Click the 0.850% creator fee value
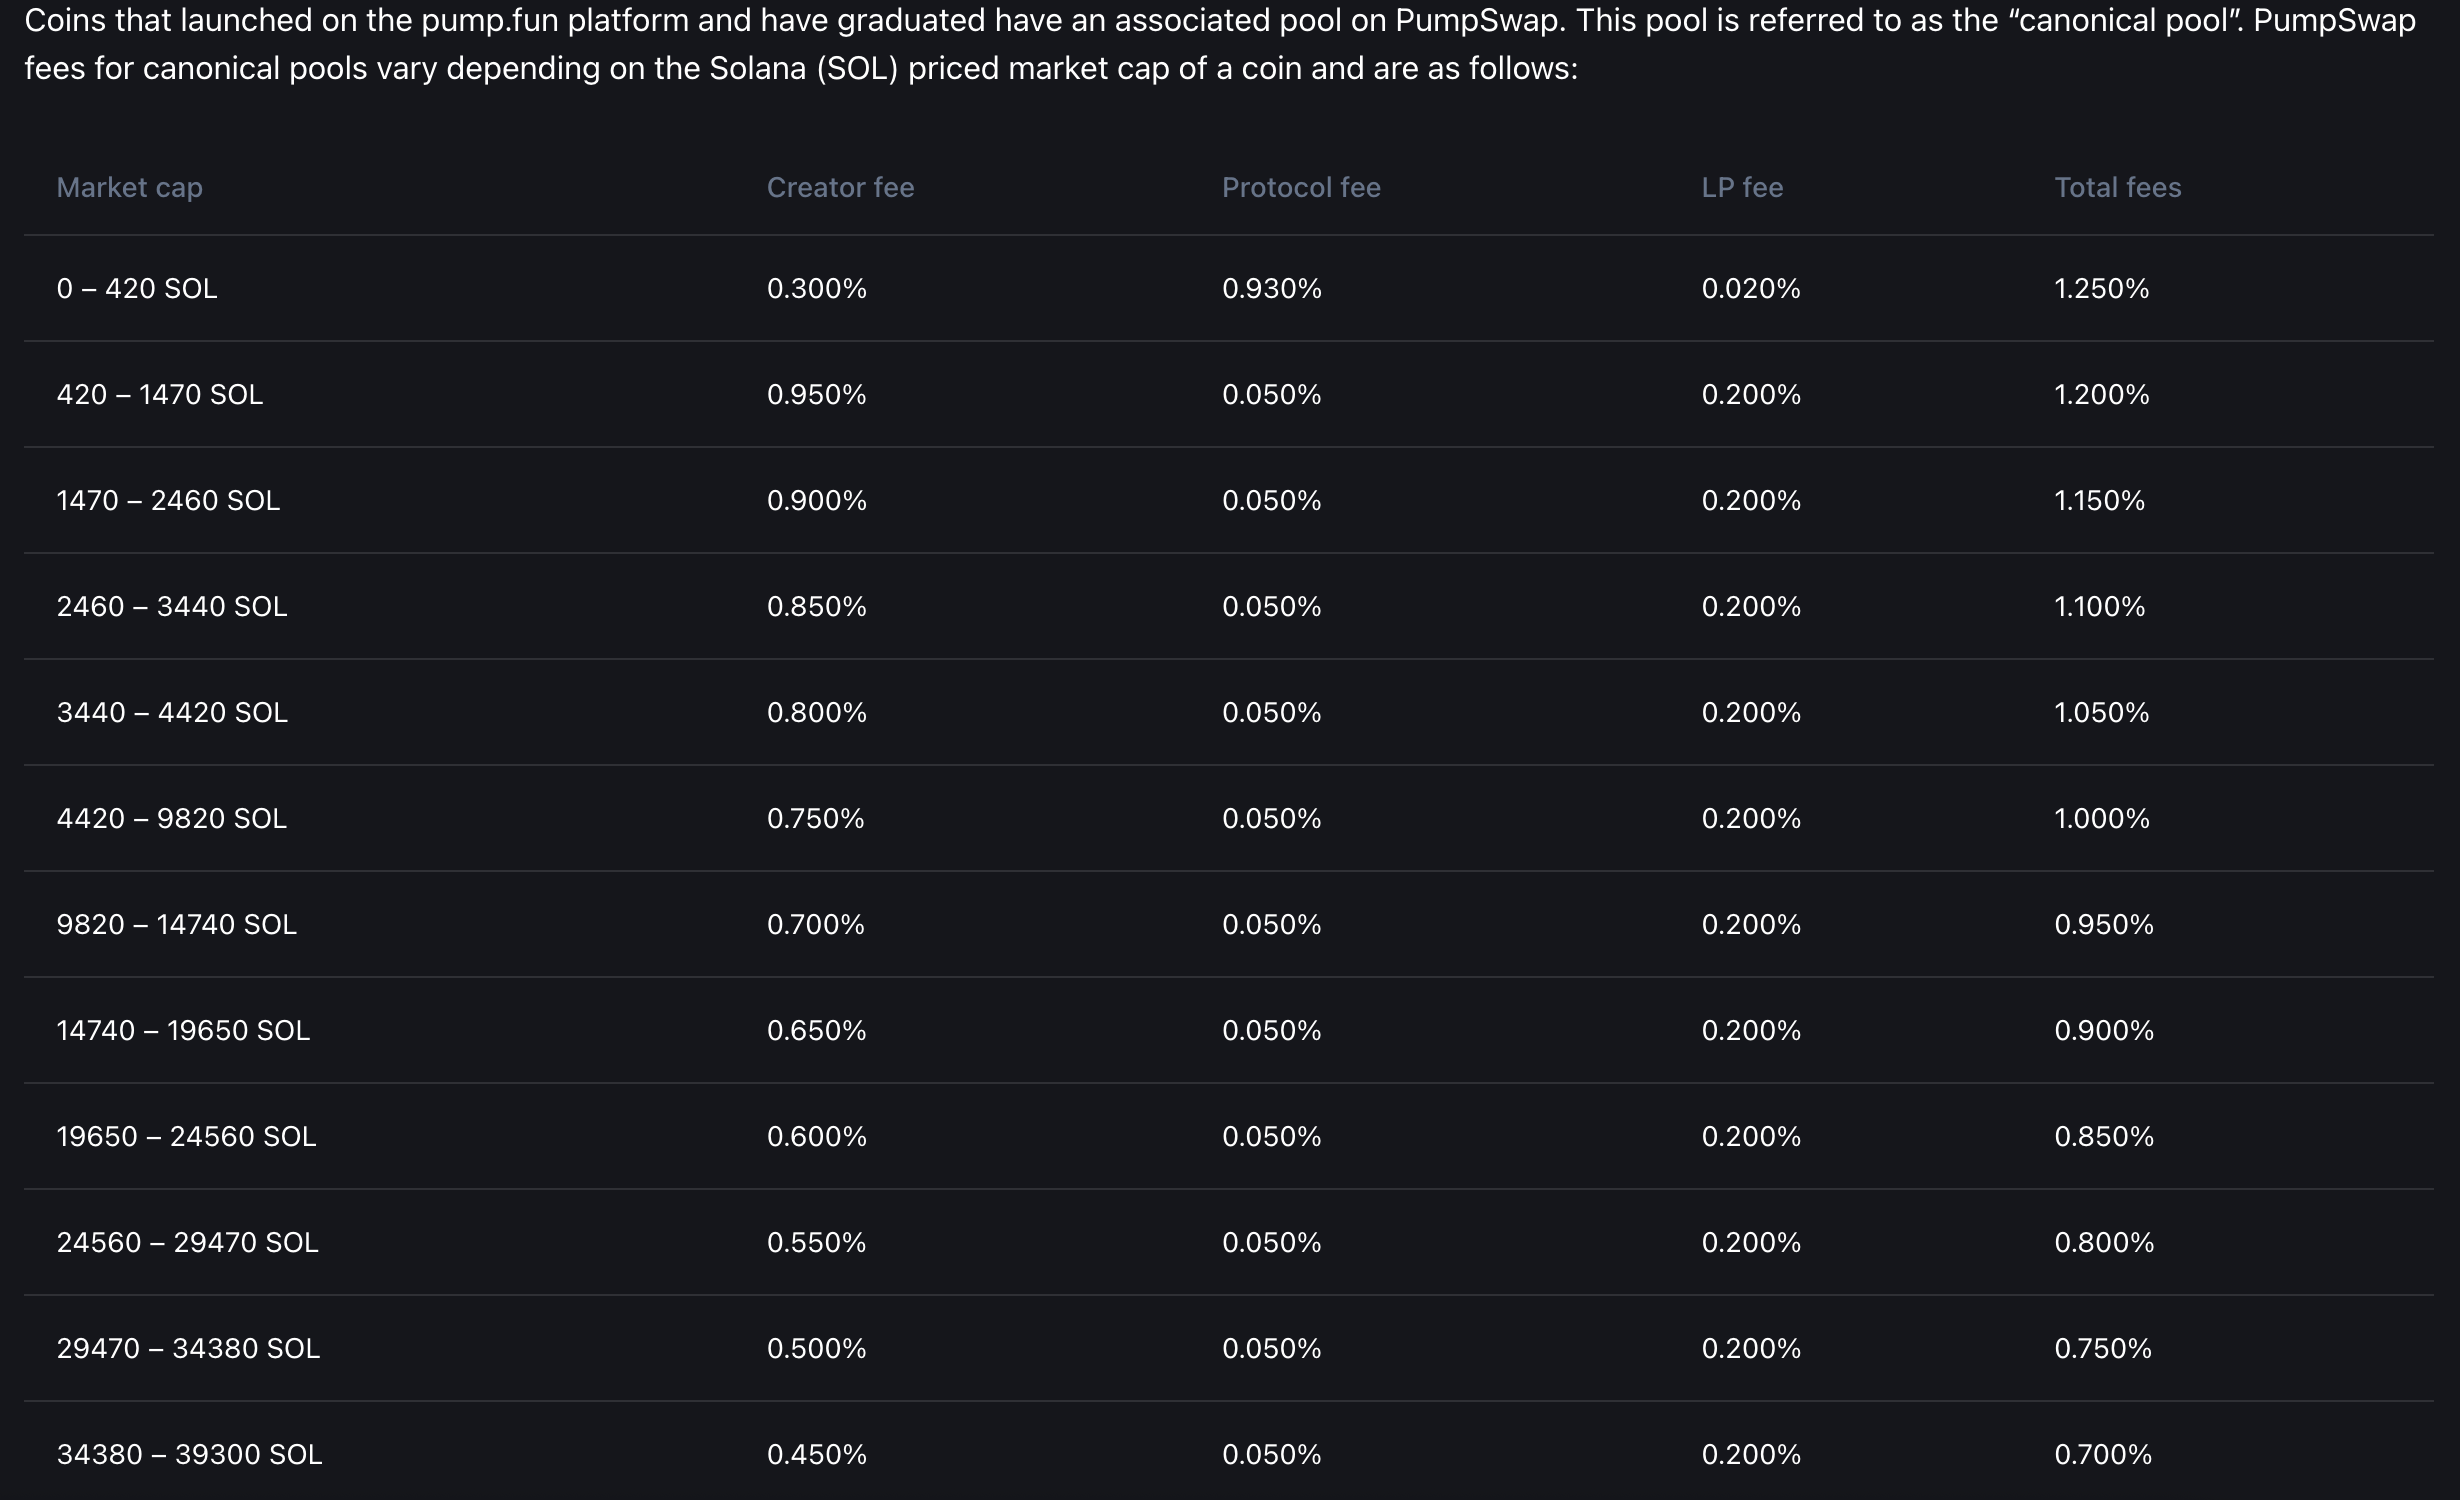The height and width of the screenshot is (1500, 2460). (816, 607)
